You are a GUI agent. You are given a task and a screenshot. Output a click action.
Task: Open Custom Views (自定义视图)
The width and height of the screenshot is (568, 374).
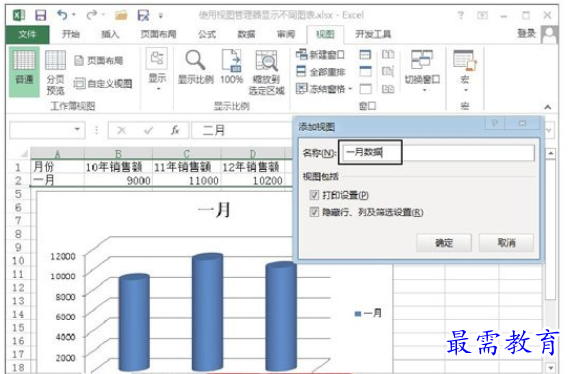tap(103, 84)
